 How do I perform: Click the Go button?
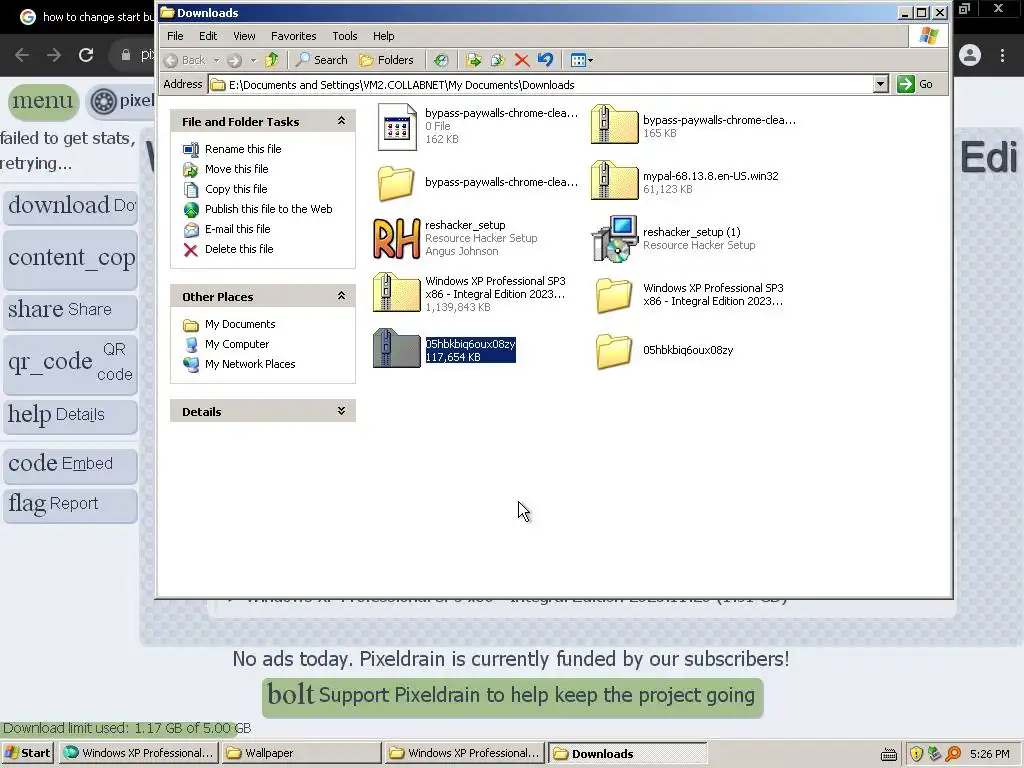click(x=915, y=84)
